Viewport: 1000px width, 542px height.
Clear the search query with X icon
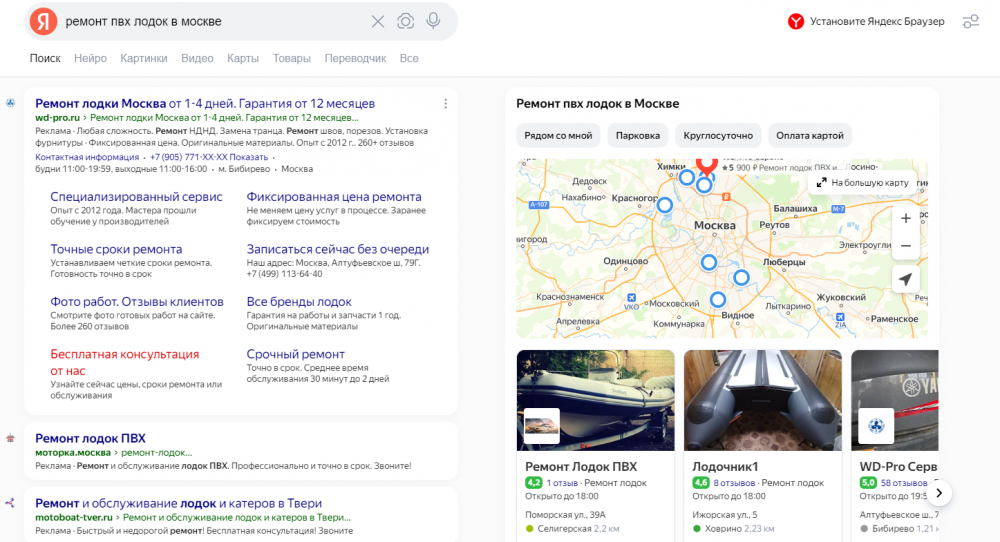pyautogui.click(x=378, y=21)
